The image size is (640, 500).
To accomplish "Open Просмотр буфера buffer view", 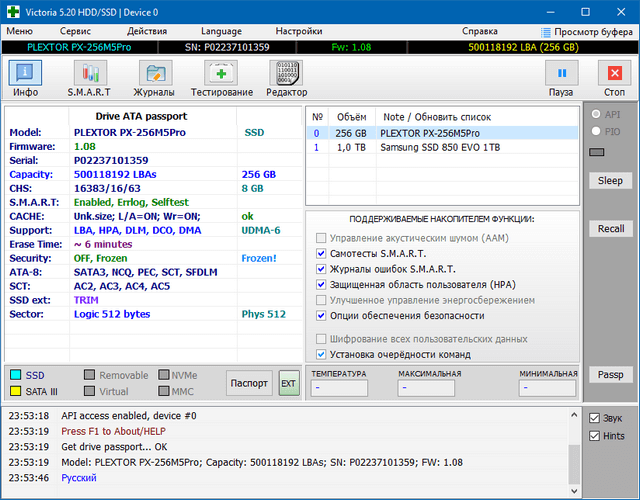I will coord(586,31).
